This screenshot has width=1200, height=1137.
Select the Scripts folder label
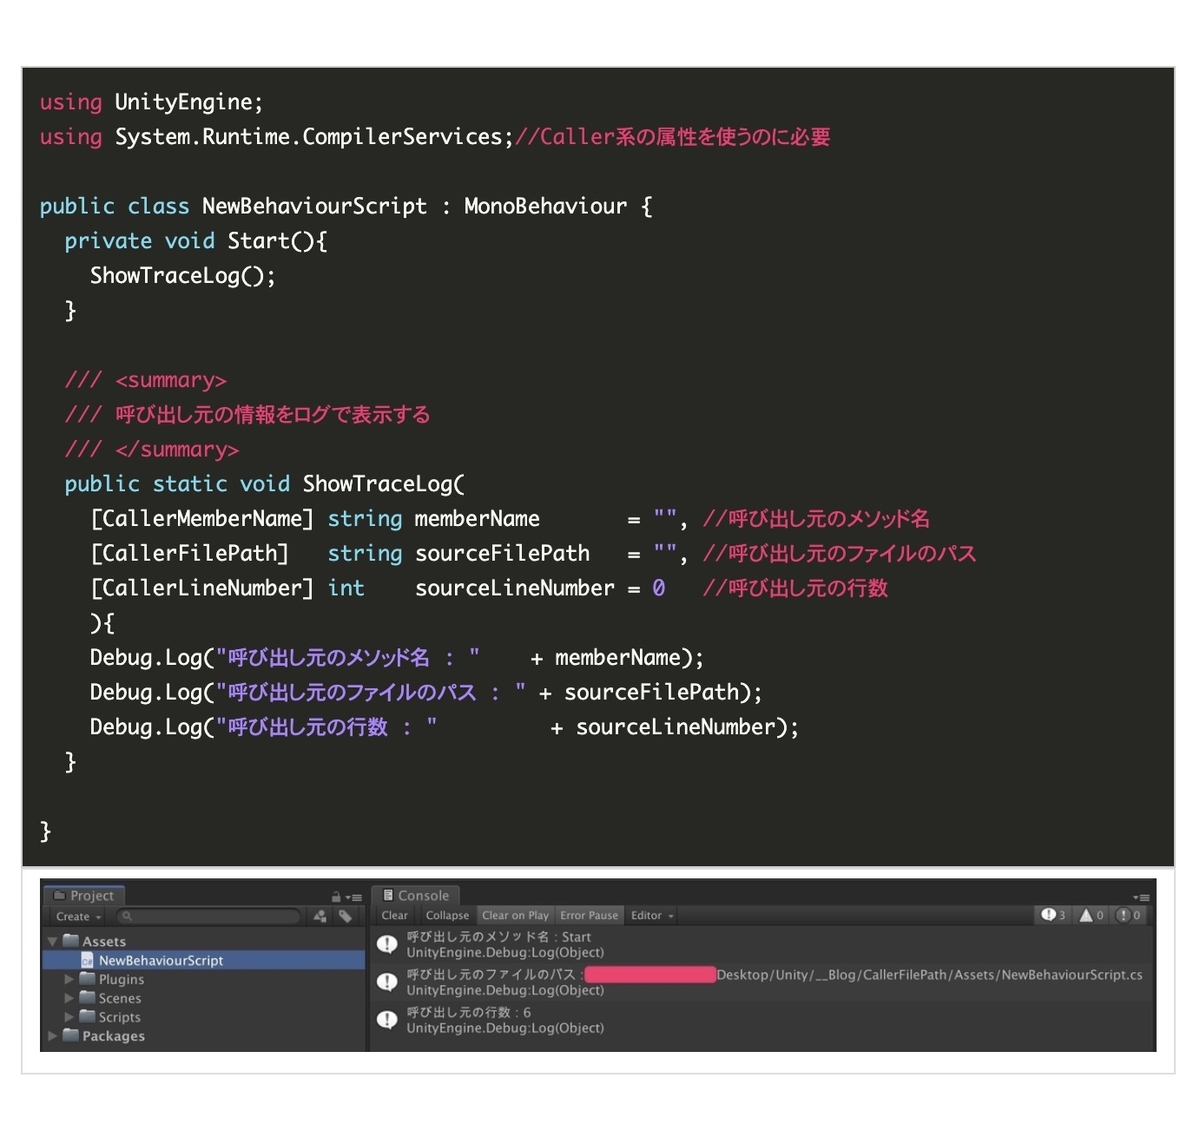coord(119,1018)
